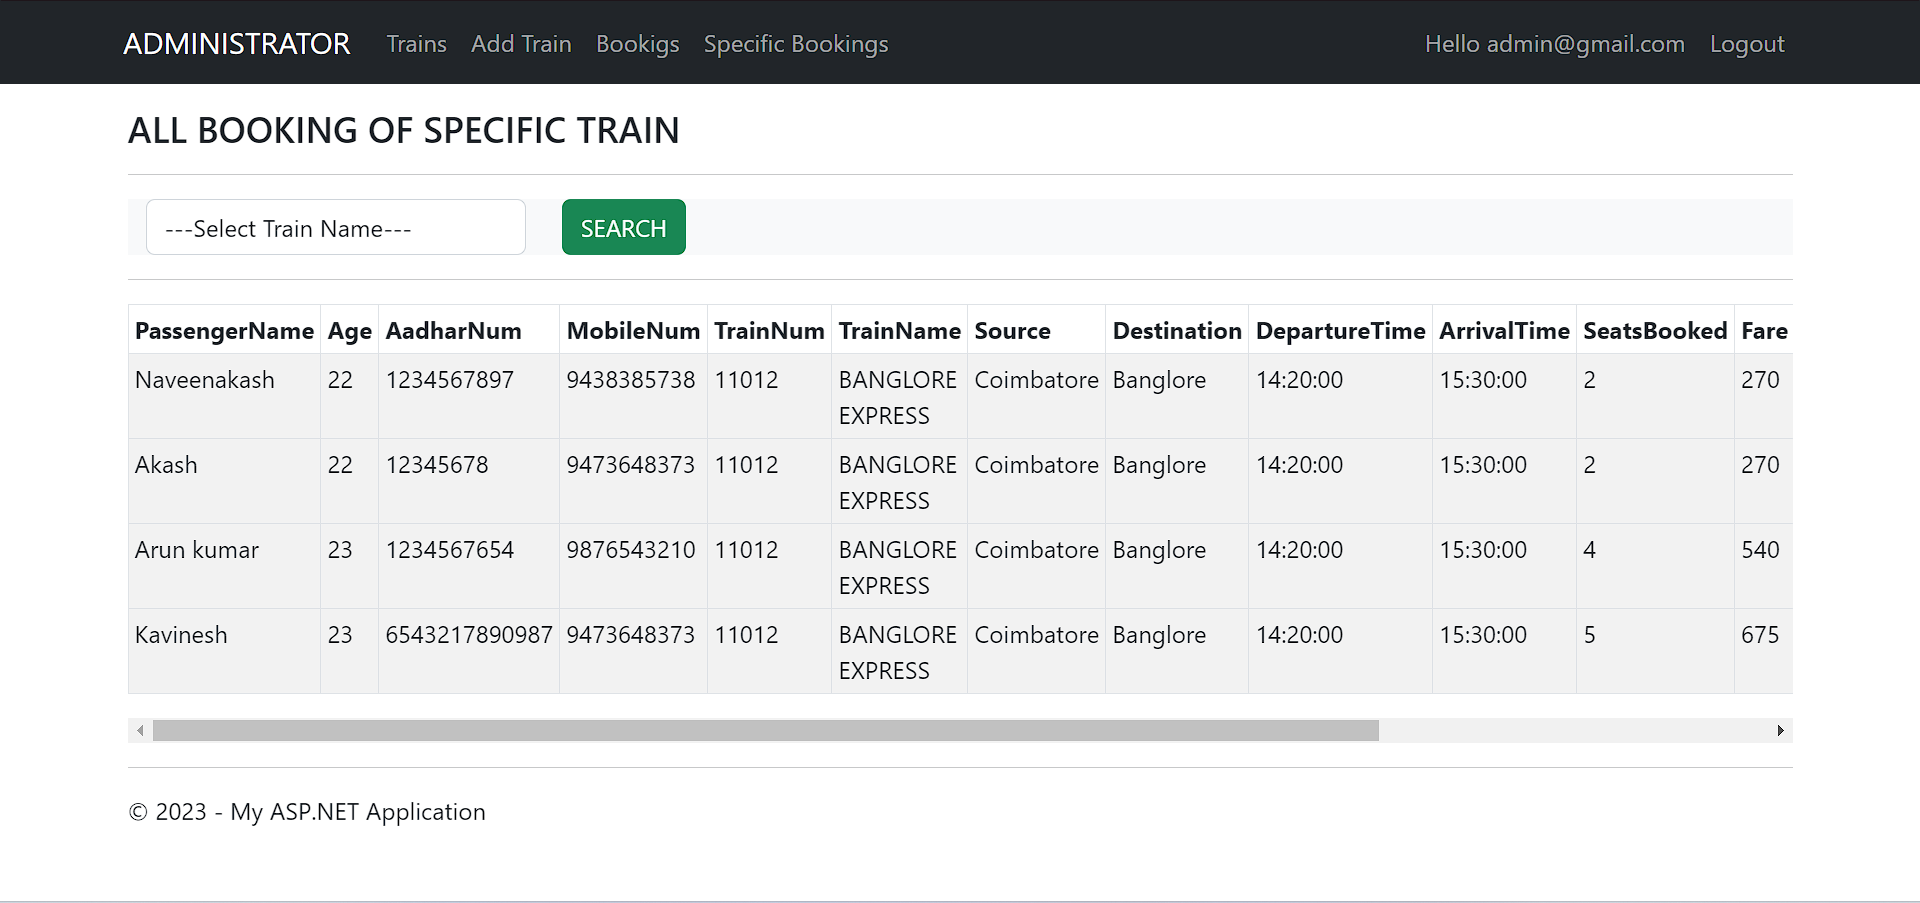The height and width of the screenshot is (903, 1920).
Task: Select Kavinesh's Aadhar number 6543217890987
Action: pyautogui.click(x=468, y=635)
